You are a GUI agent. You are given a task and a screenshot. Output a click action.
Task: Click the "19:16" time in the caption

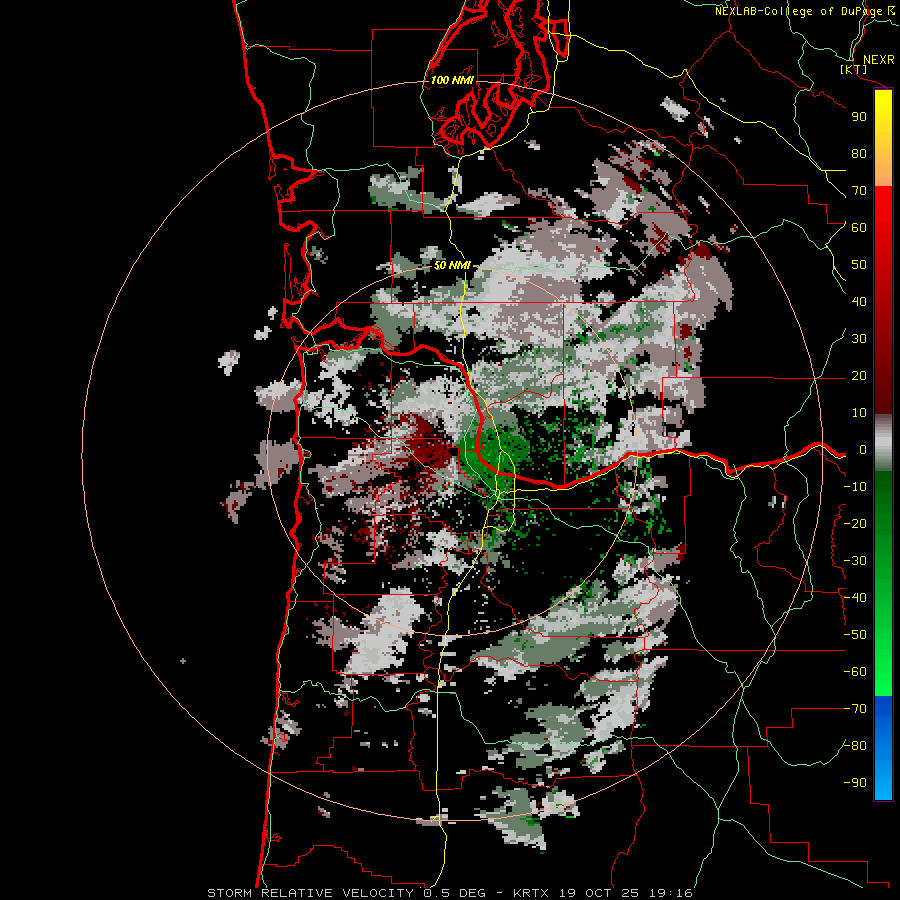(671, 893)
